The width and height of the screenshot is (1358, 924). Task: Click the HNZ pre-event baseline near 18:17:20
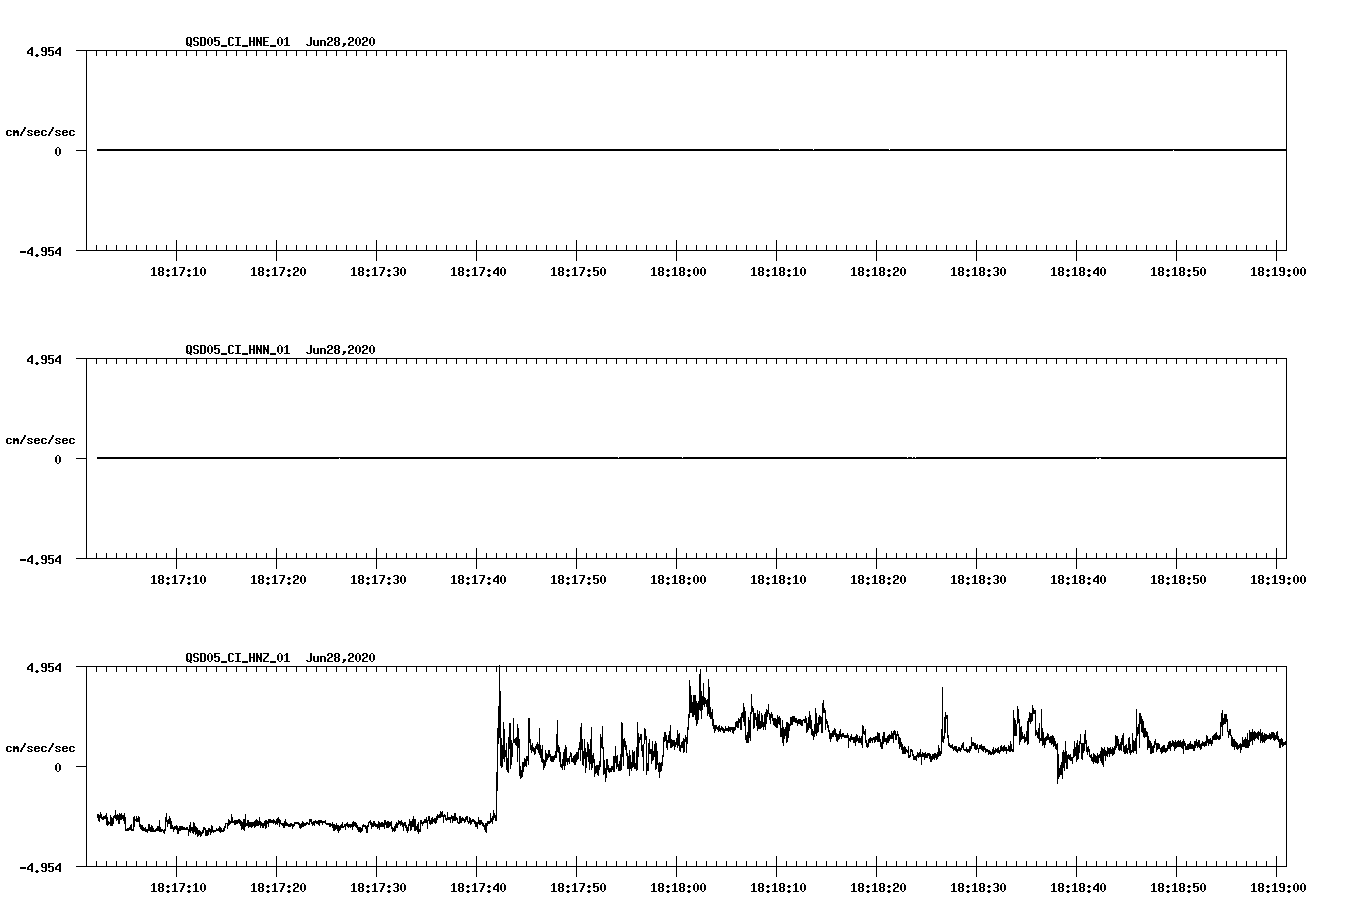[278, 823]
